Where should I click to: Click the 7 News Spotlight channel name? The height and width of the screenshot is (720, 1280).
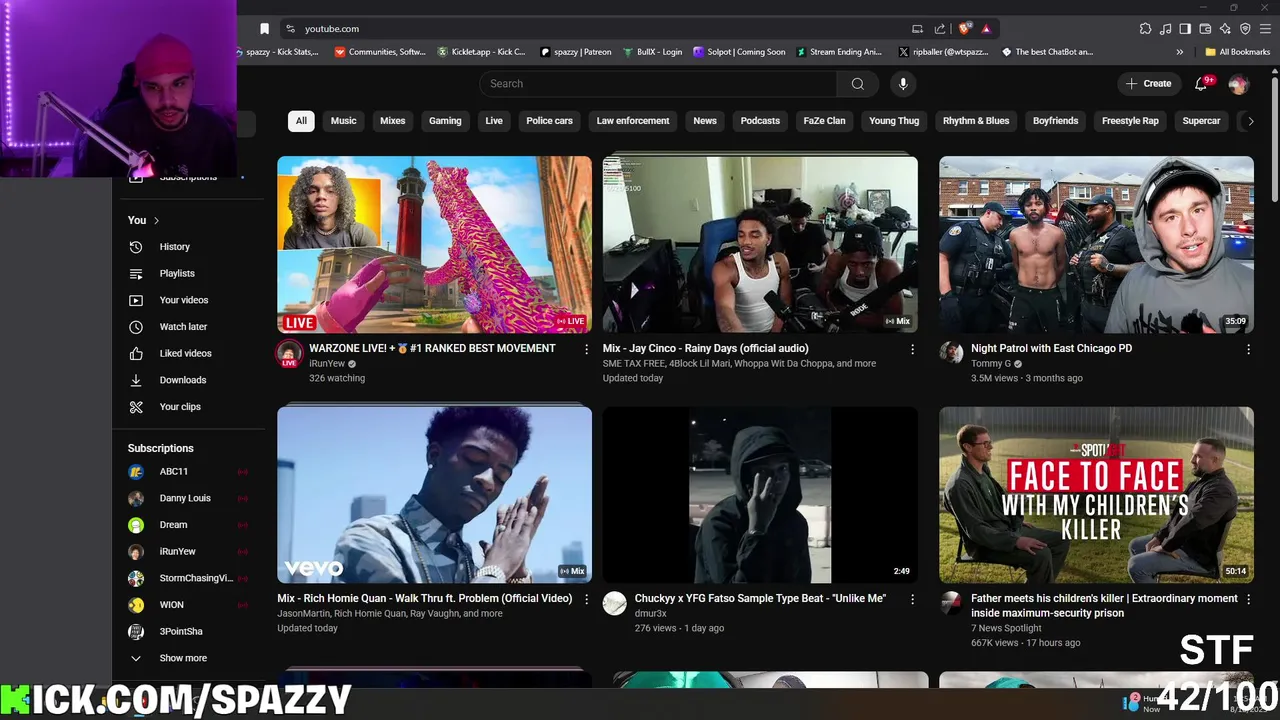[x=1006, y=628]
